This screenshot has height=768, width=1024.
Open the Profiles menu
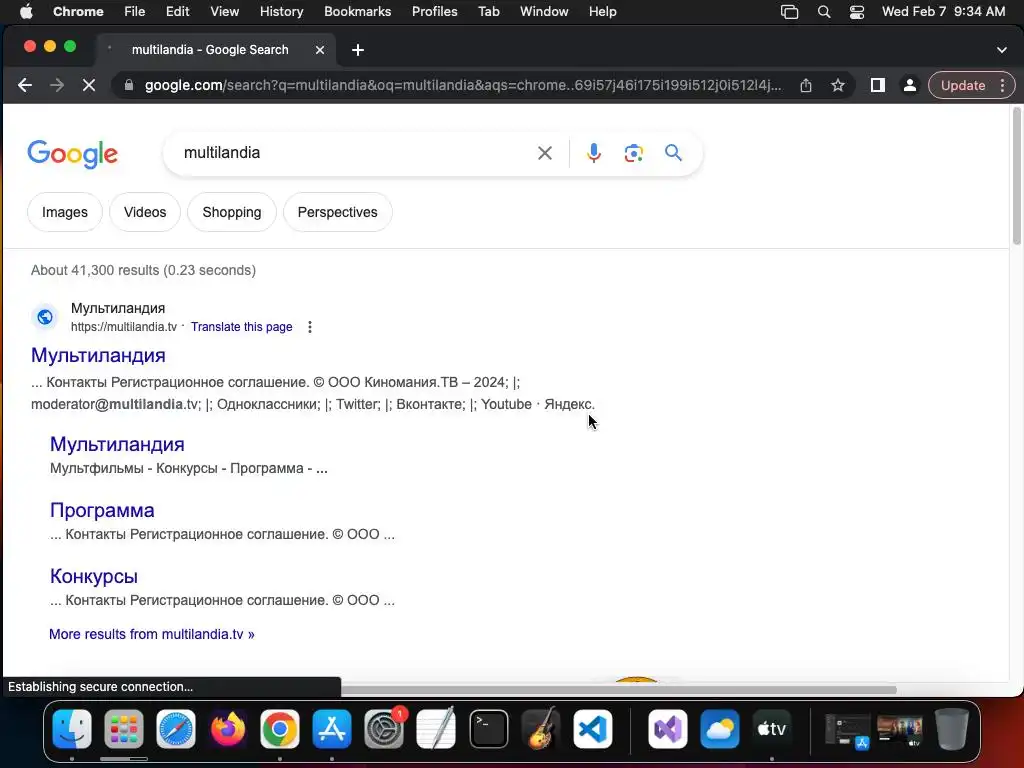(434, 12)
